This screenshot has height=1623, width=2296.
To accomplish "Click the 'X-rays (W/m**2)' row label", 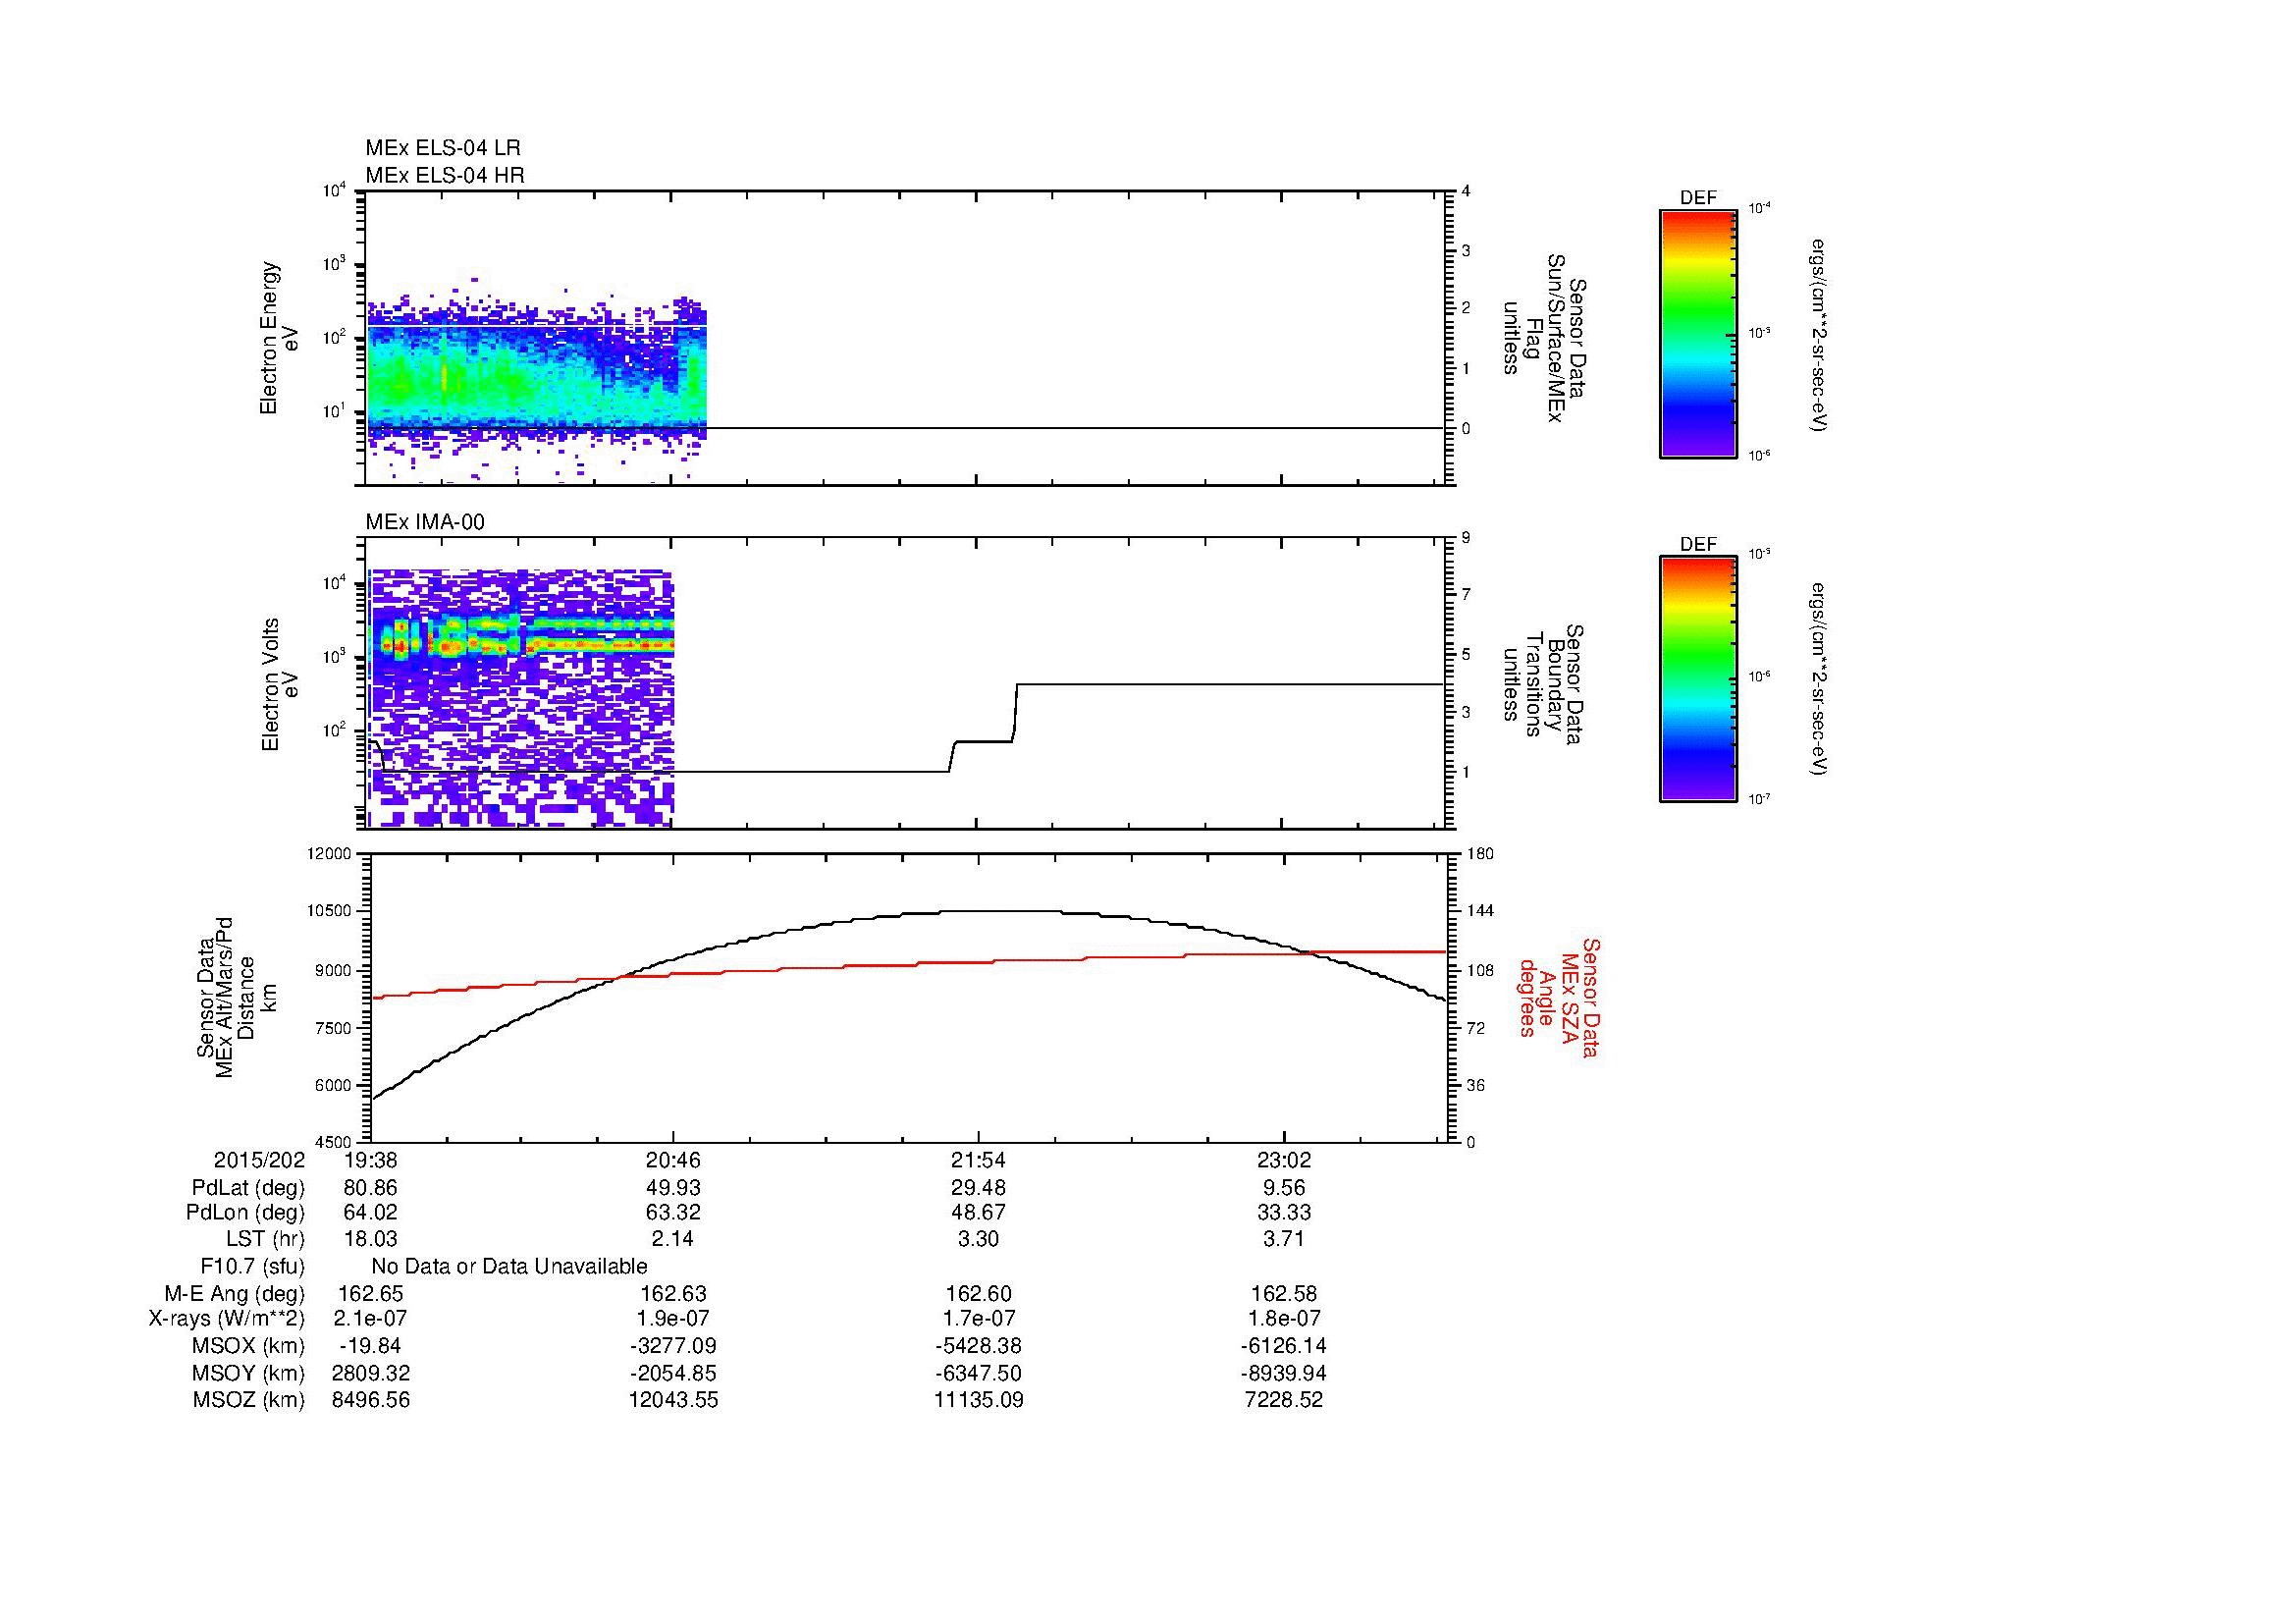I will click(x=227, y=1320).
